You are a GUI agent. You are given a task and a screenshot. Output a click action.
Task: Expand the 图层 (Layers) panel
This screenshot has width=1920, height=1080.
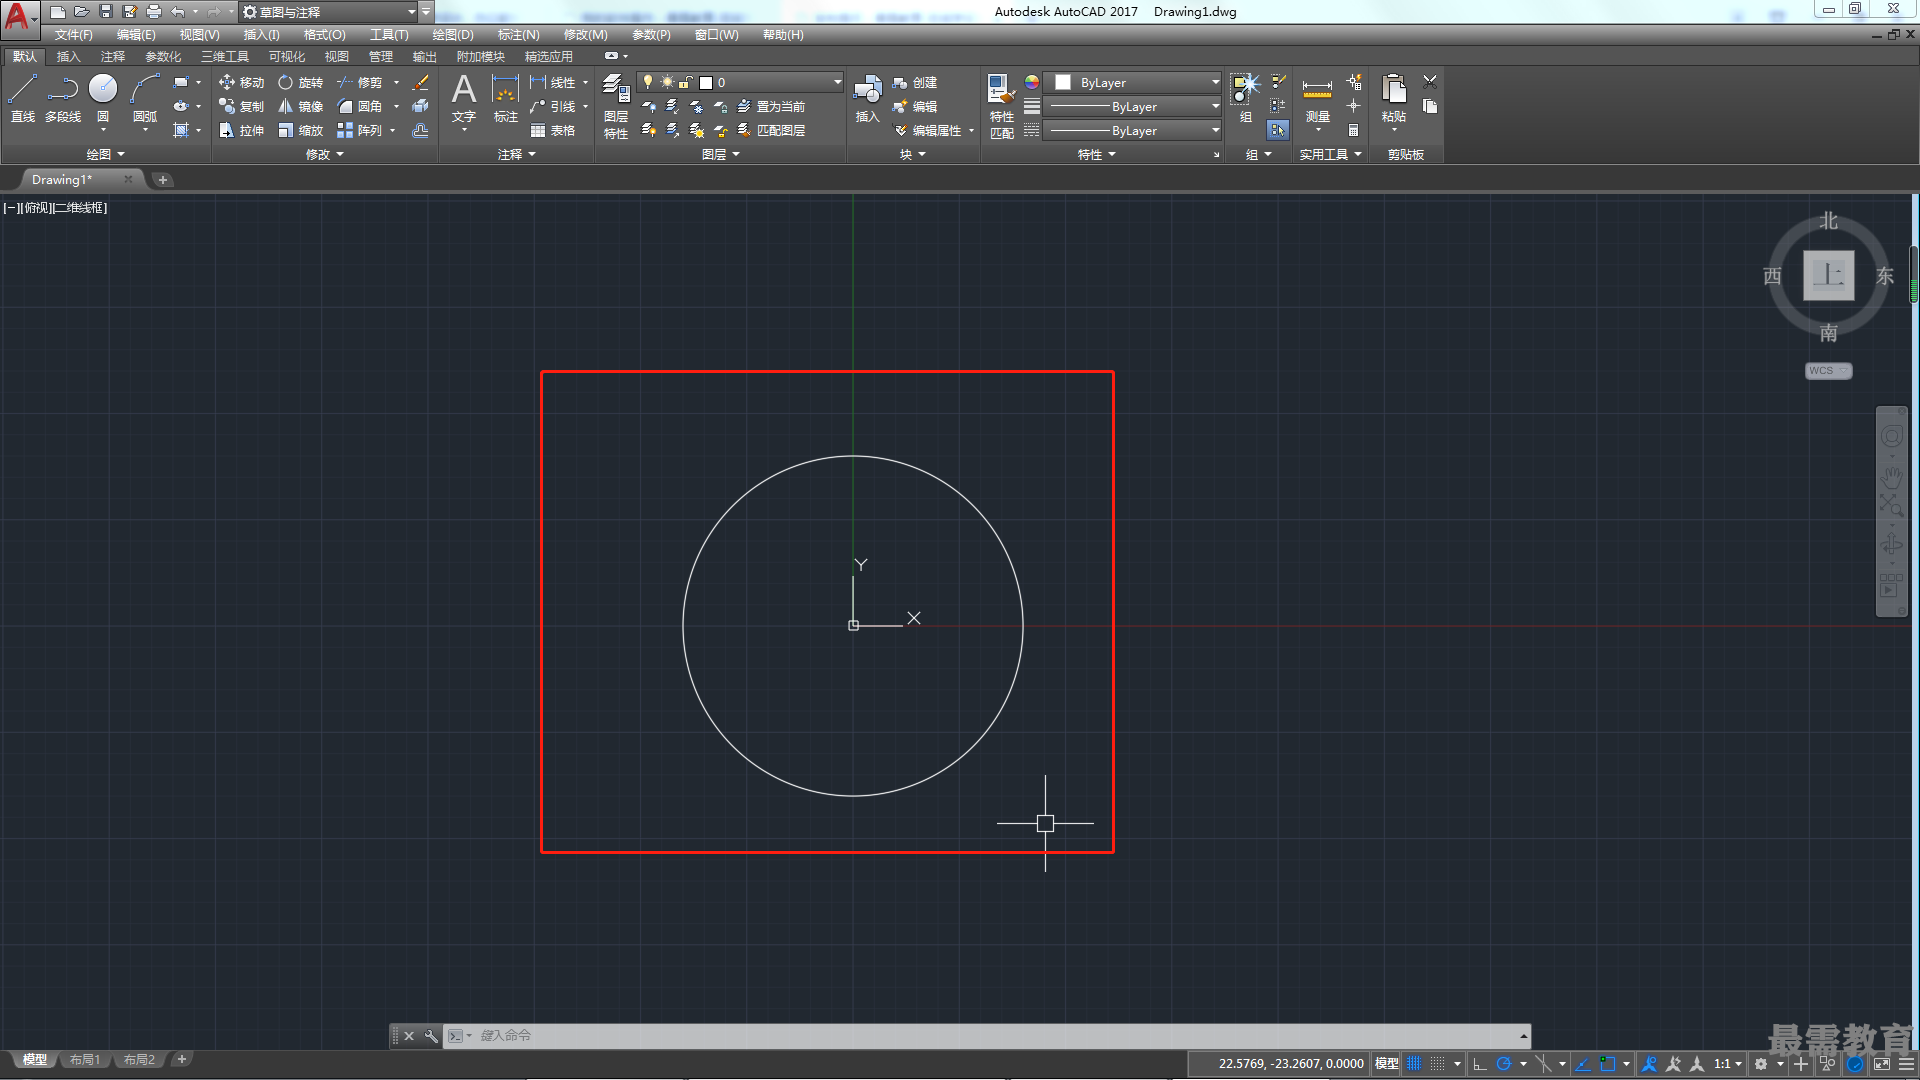(721, 155)
